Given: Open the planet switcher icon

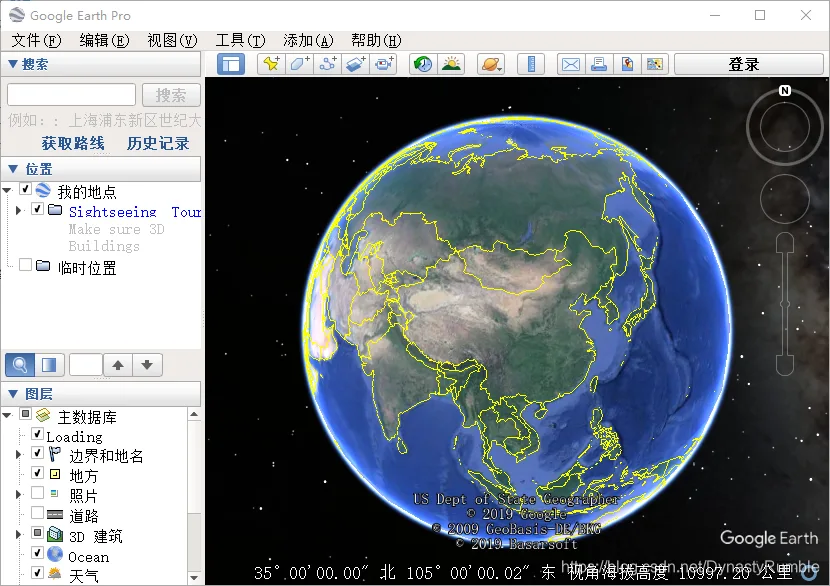Looking at the screenshot, I should (491, 65).
